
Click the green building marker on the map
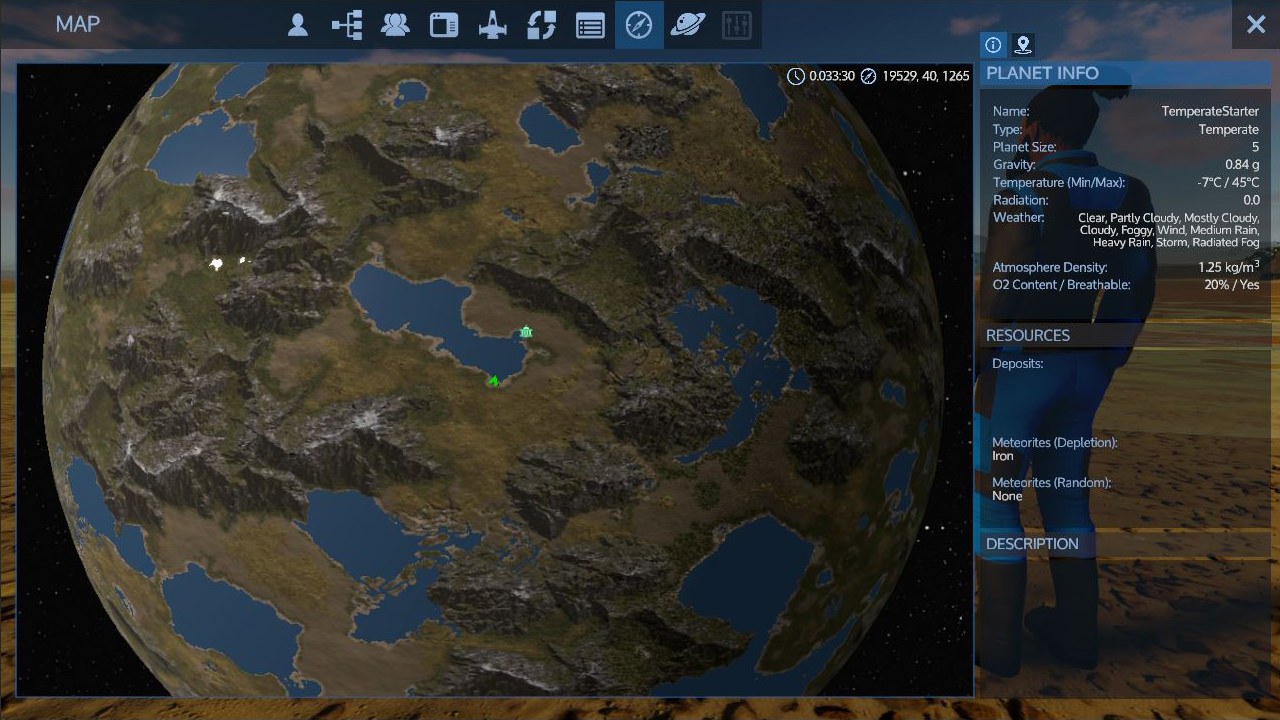coord(526,332)
